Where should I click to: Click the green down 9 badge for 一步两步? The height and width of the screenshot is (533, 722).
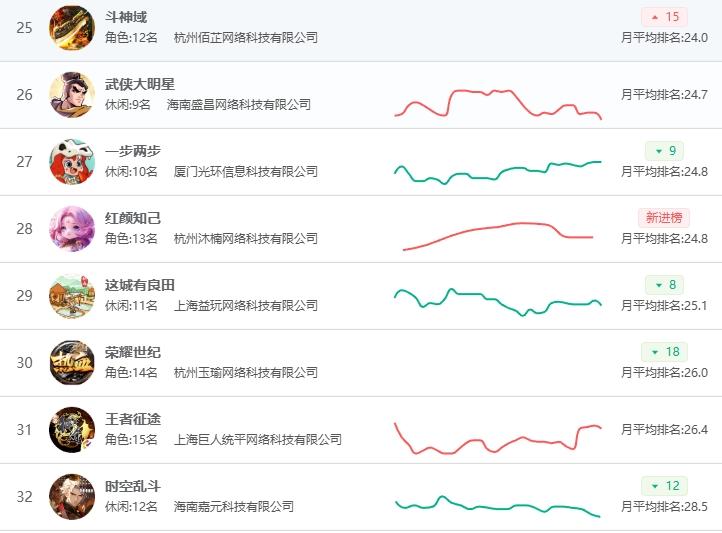click(664, 151)
